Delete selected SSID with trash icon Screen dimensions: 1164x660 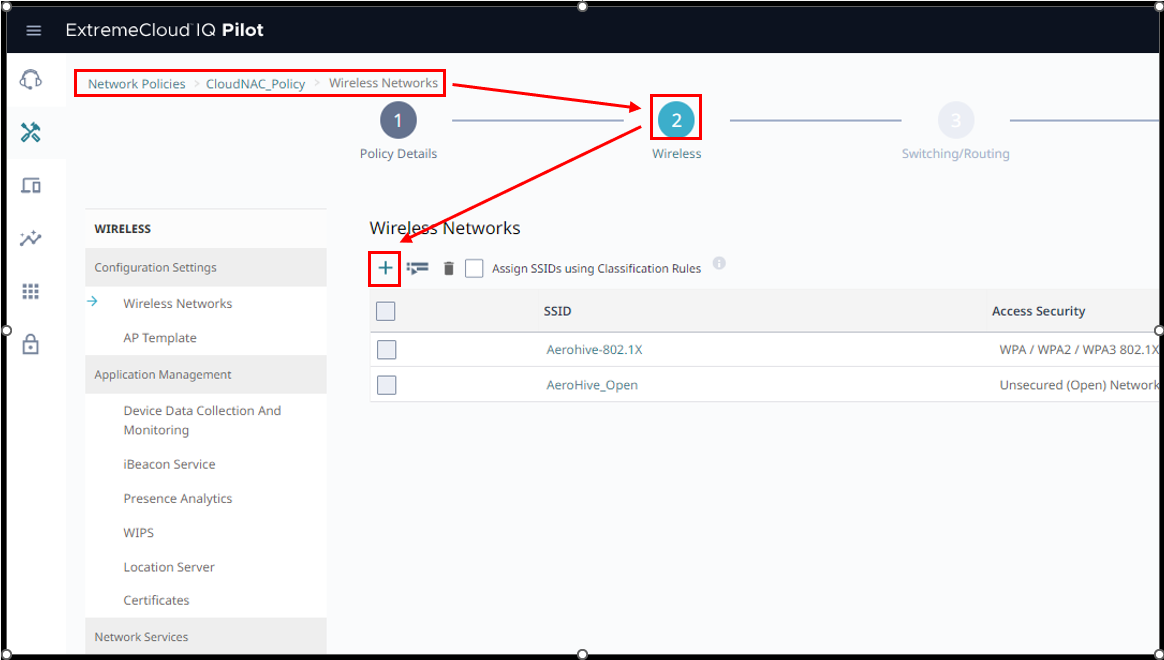pyautogui.click(x=448, y=268)
